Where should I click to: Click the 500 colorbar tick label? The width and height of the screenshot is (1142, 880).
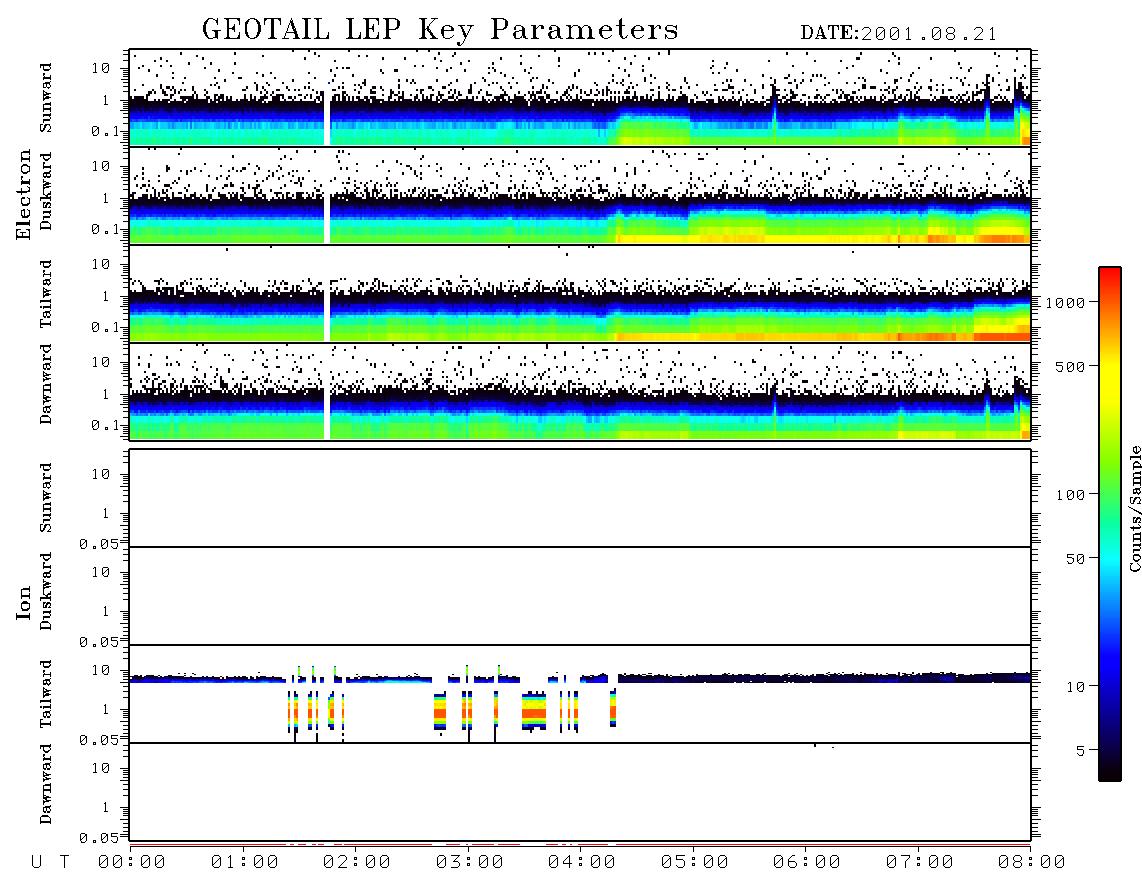1071,367
